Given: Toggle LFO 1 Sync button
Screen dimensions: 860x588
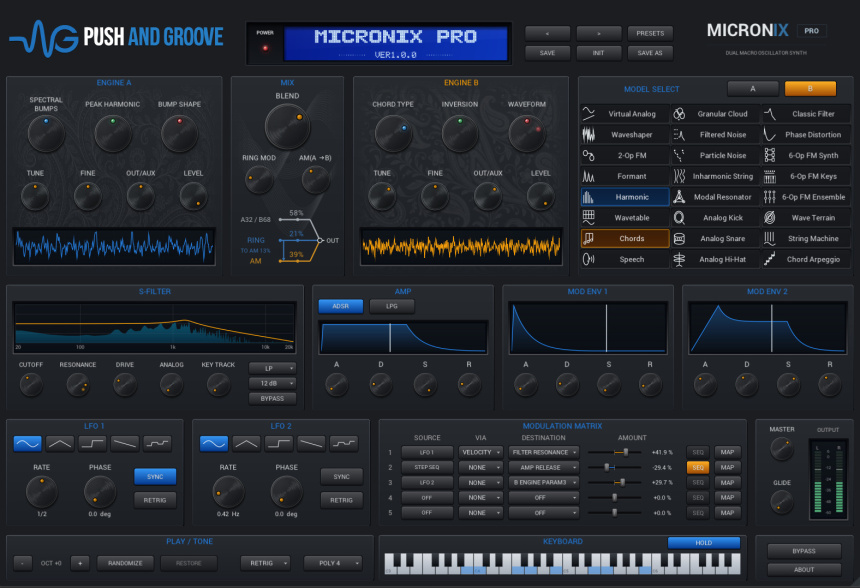Looking at the screenshot, I should [x=155, y=477].
